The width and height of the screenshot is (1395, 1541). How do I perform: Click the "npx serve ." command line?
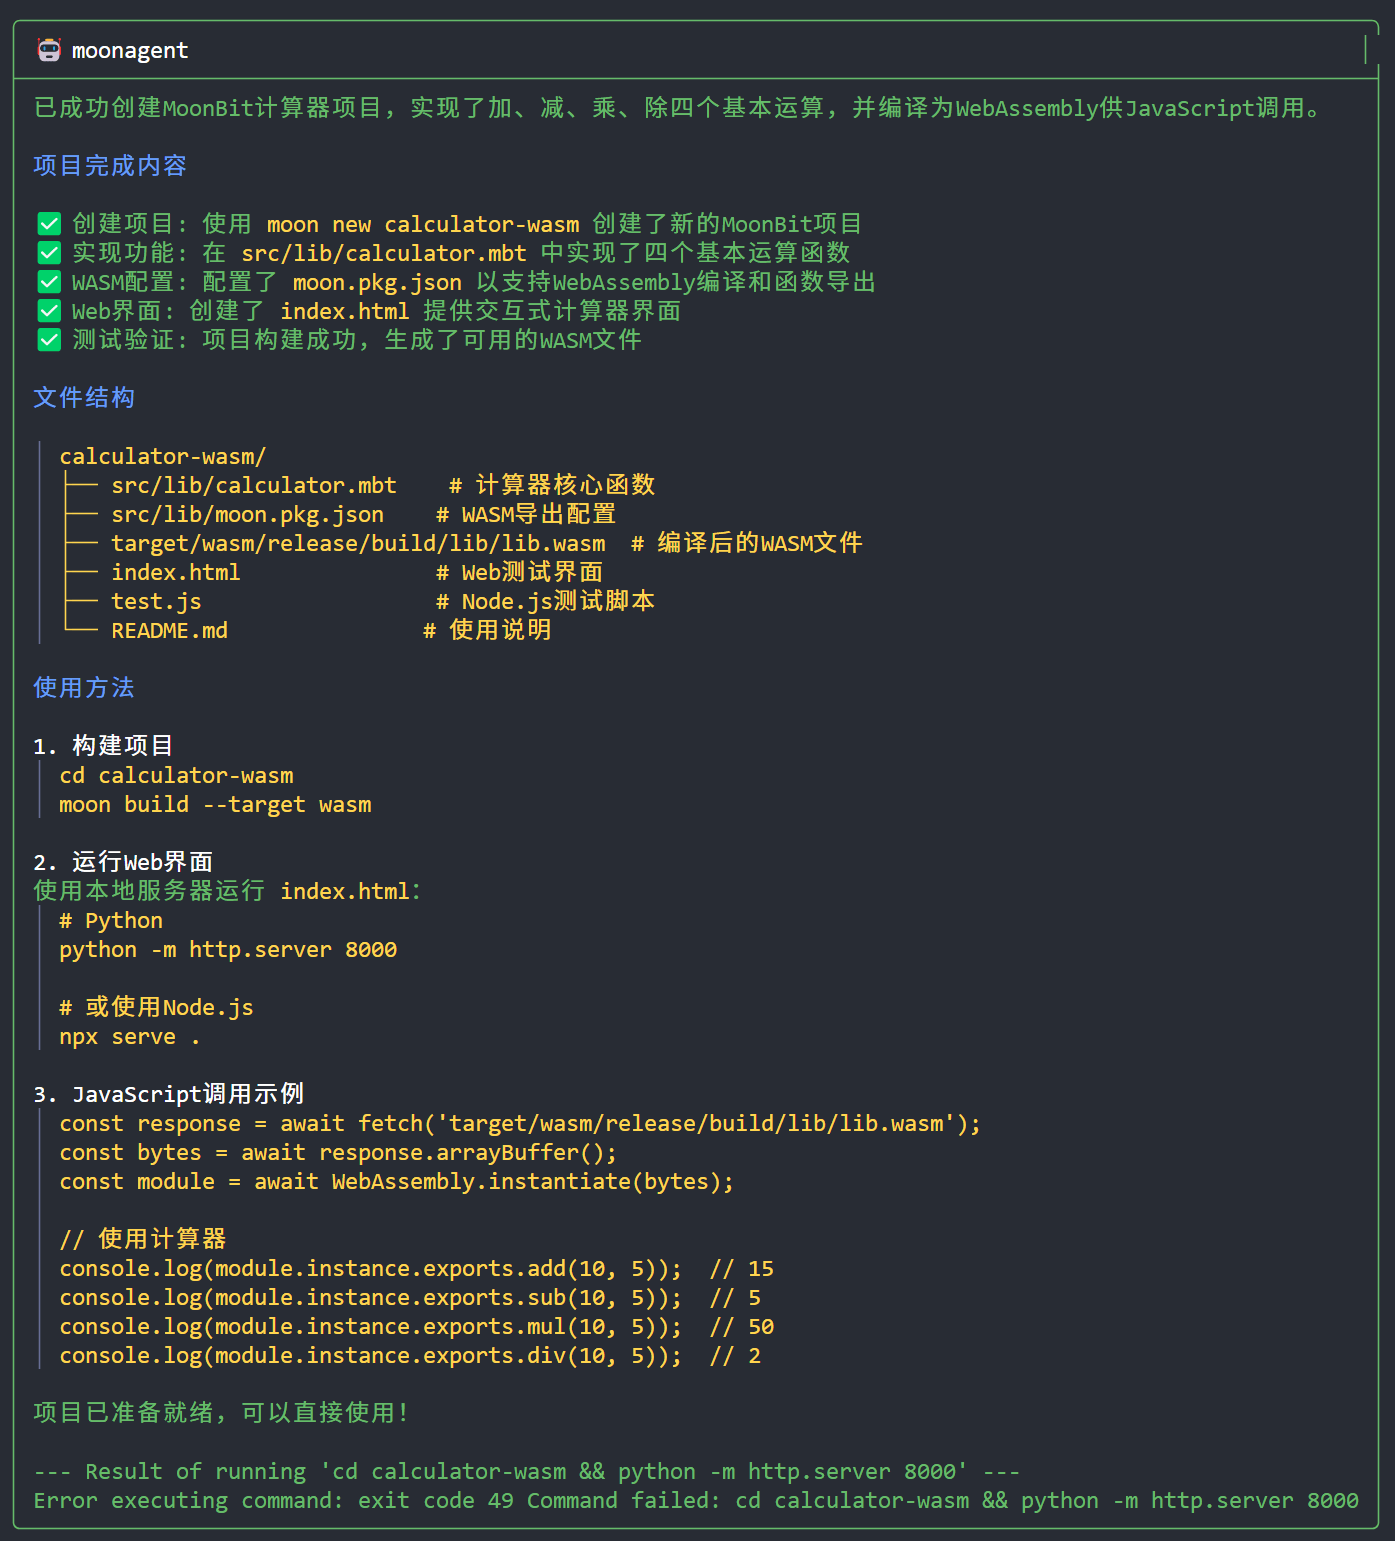tap(129, 1037)
